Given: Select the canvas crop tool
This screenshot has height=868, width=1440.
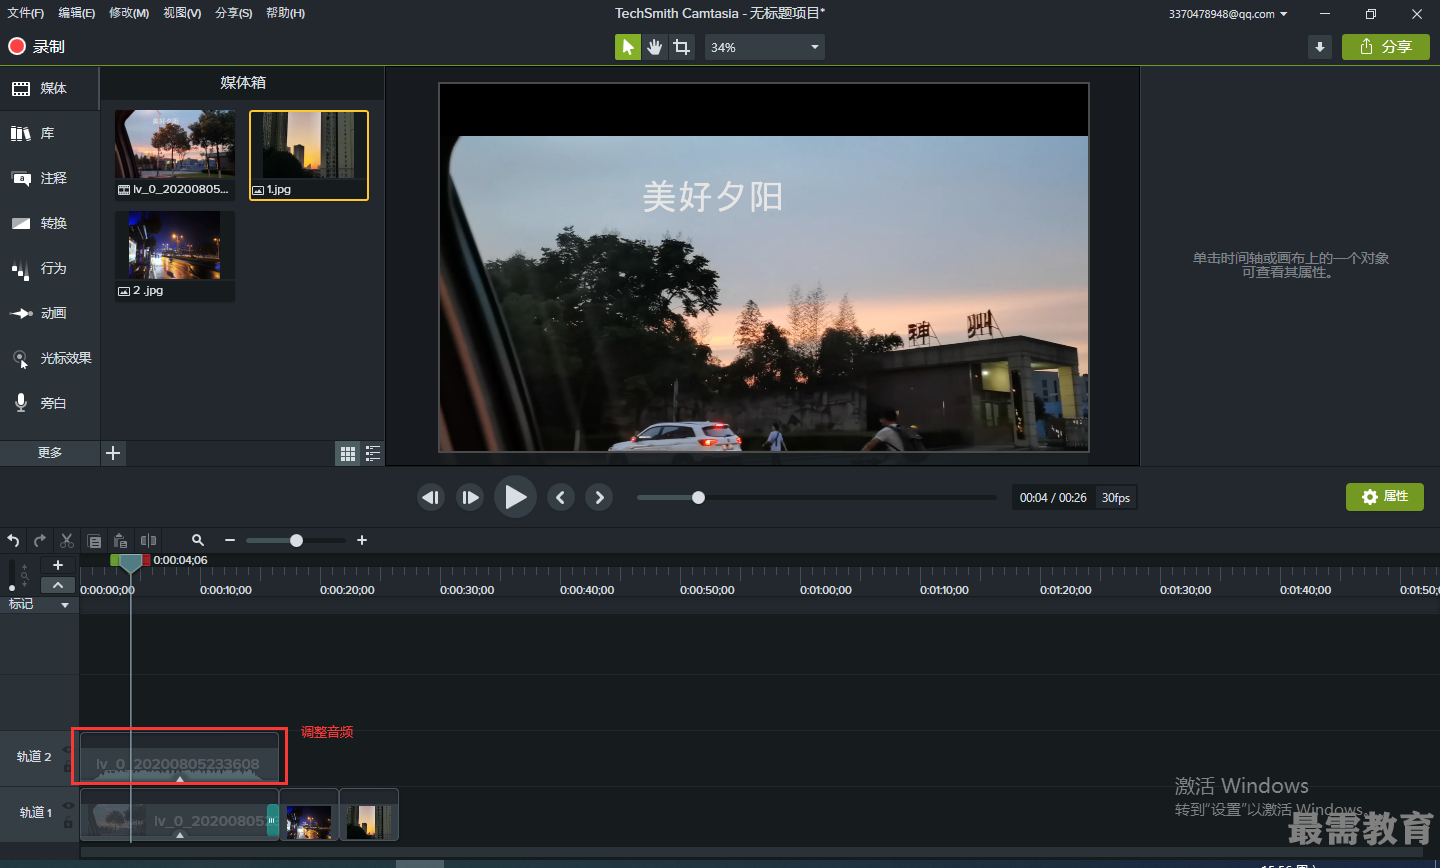Looking at the screenshot, I should tap(681, 47).
